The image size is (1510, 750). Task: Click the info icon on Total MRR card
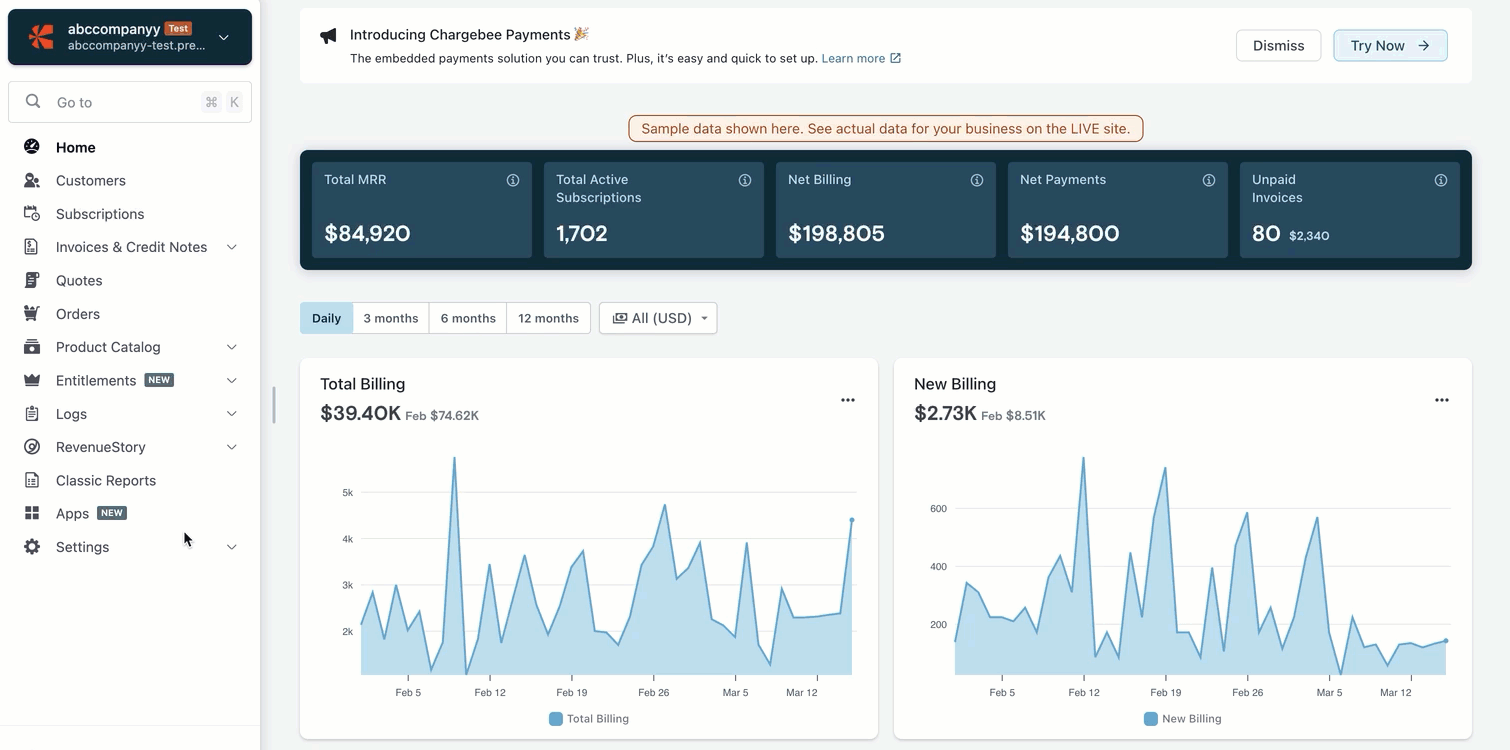pyautogui.click(x=513, y=181)
